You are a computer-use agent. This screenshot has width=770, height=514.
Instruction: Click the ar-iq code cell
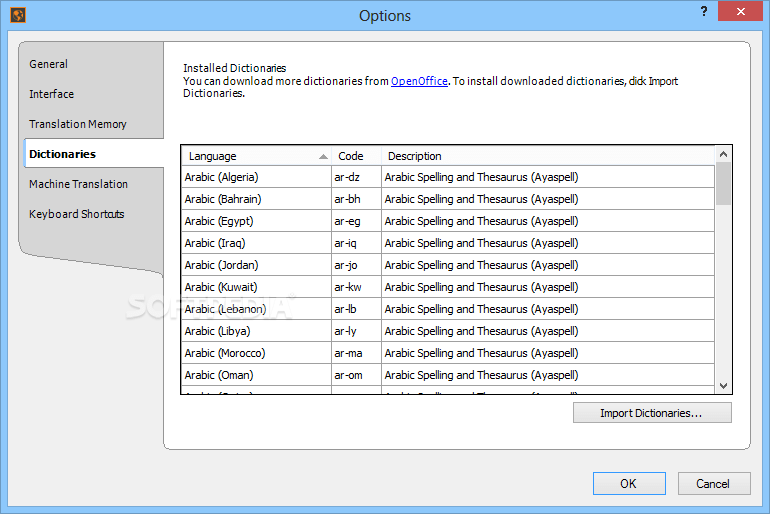(357, 243)
